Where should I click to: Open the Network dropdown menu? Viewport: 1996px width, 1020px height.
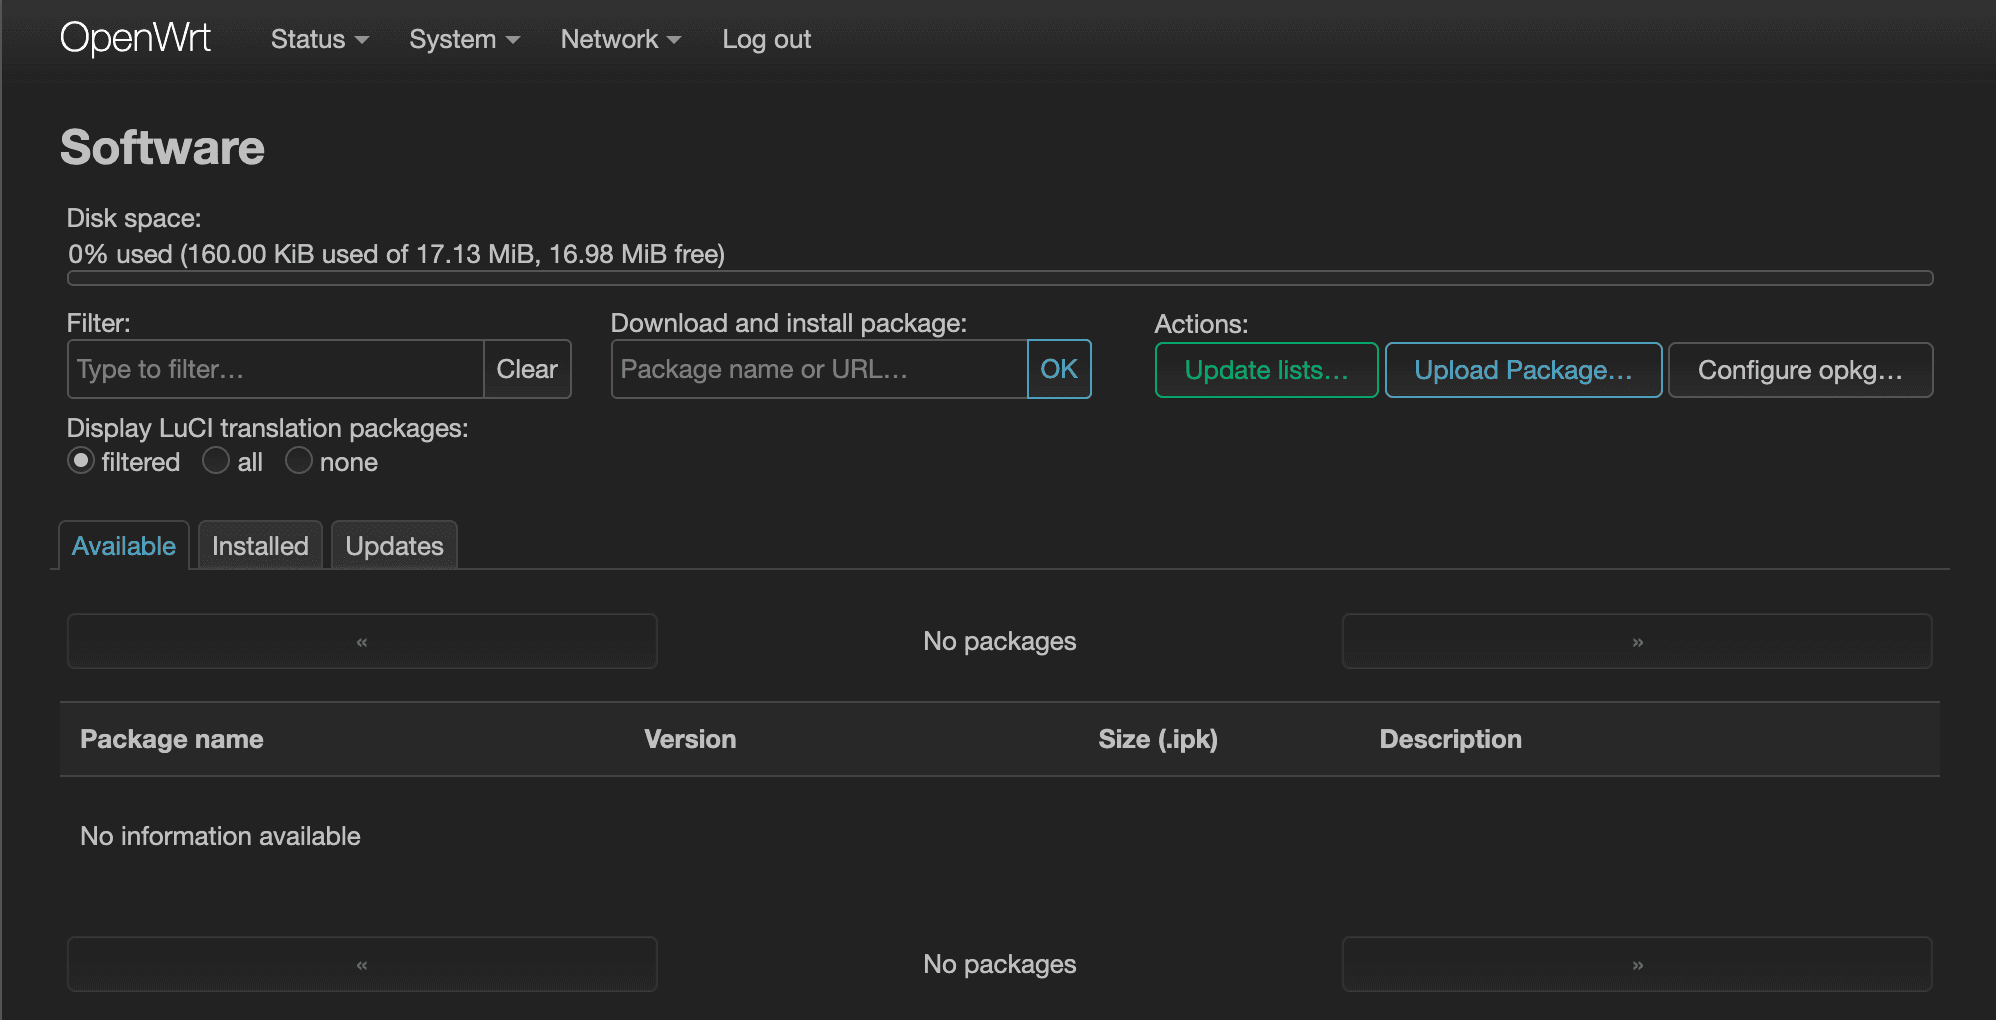[620, 39]
